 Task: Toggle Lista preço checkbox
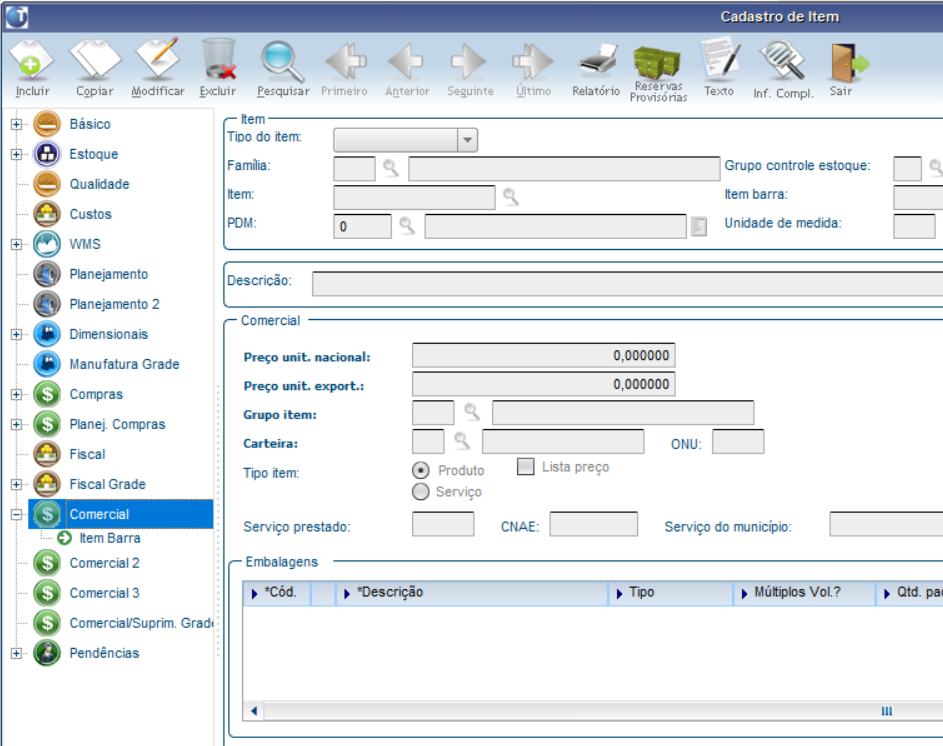tap(526, 466)
